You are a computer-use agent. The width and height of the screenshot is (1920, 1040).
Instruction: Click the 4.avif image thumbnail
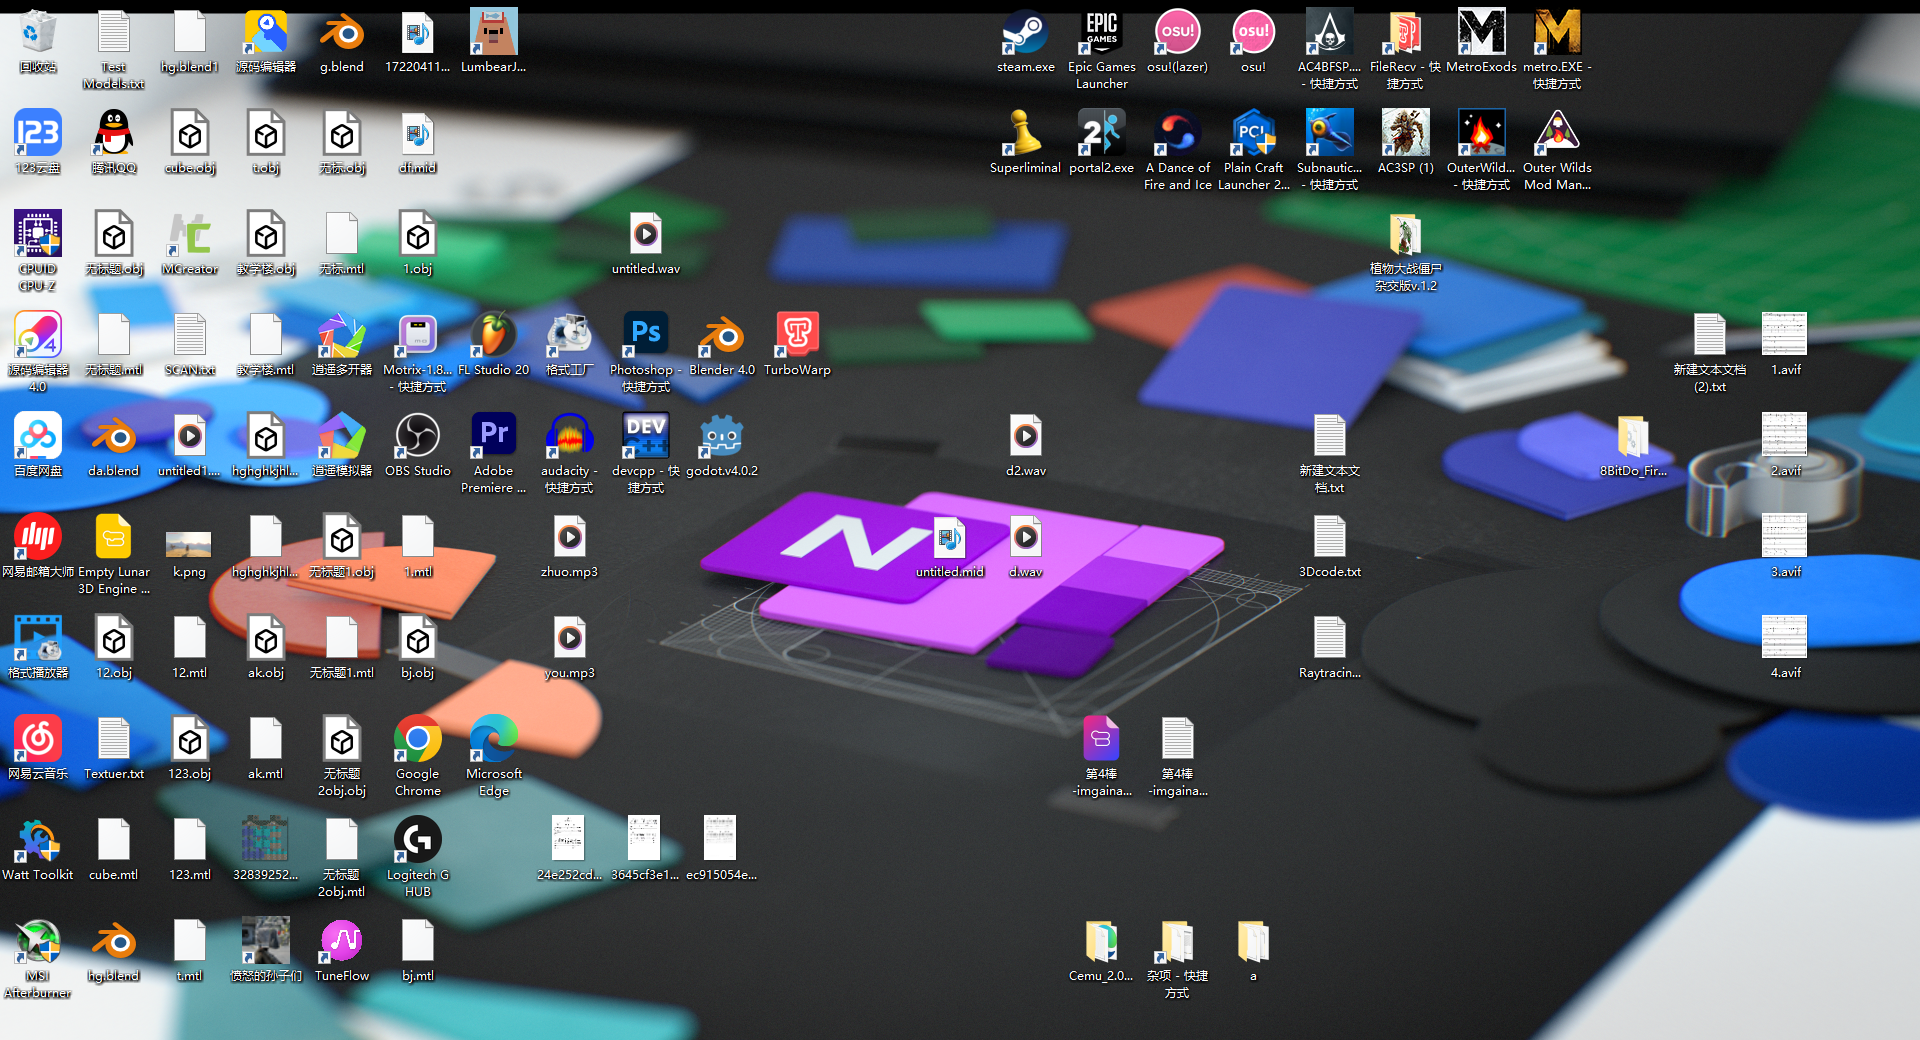tap(1785, 639)
